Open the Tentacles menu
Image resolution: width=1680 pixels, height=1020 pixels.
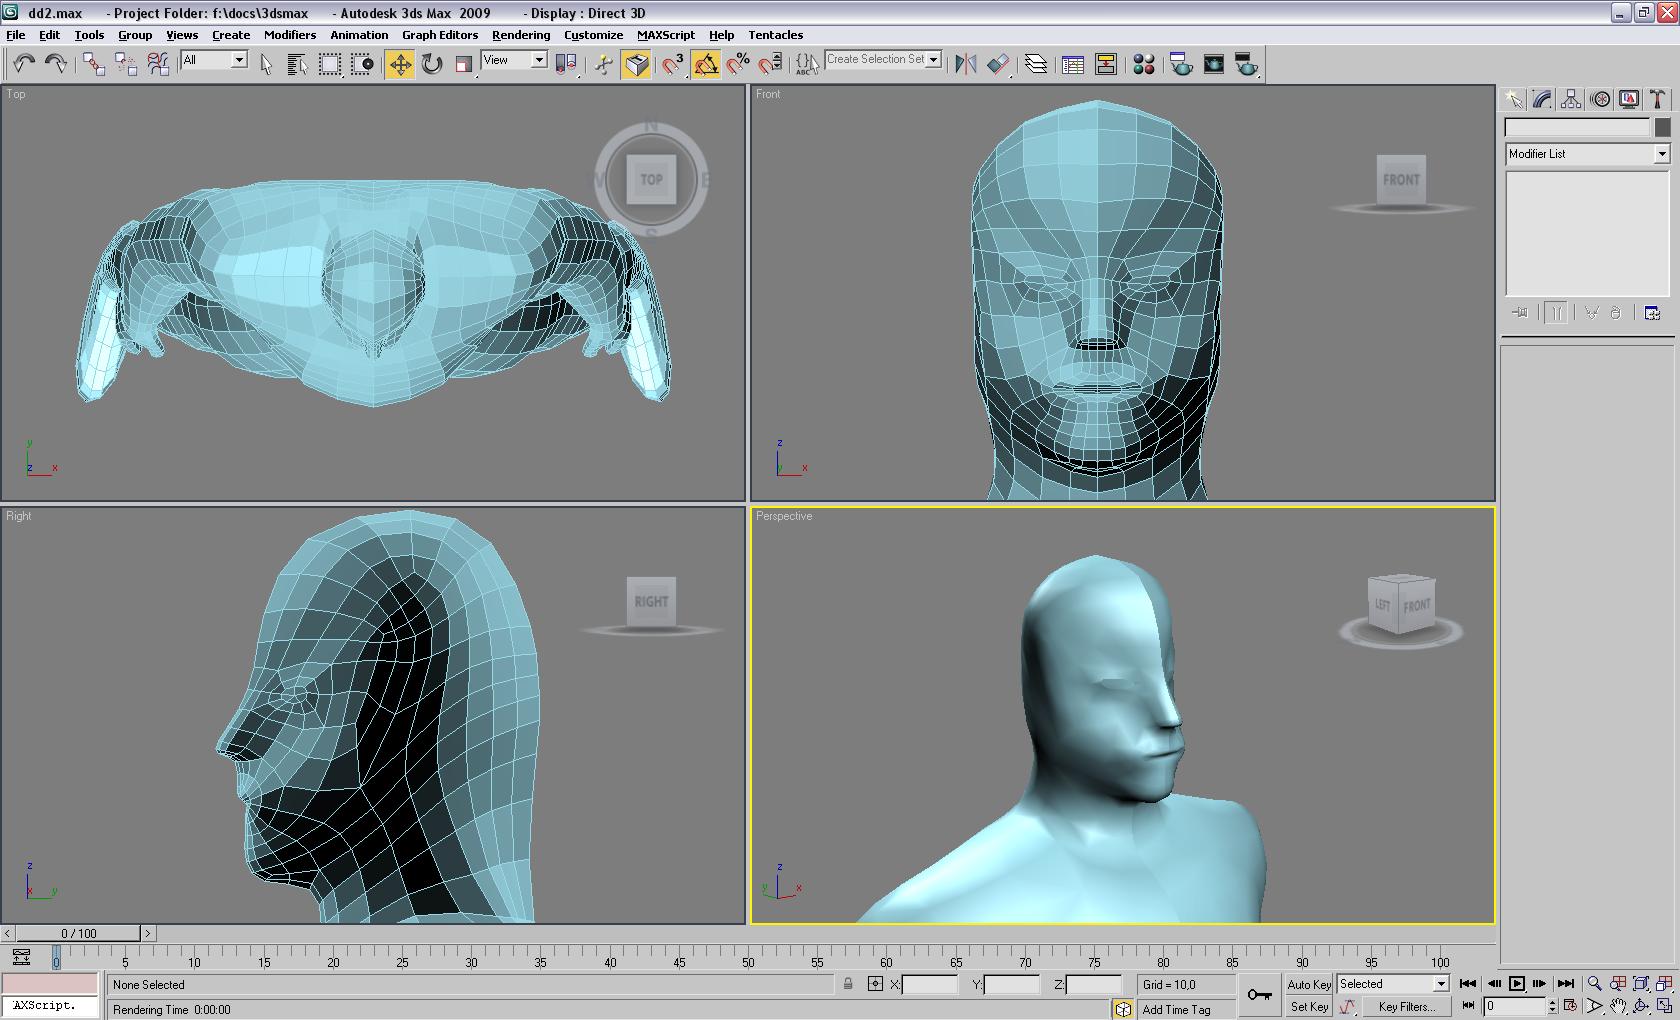click(x=776, y=35)
